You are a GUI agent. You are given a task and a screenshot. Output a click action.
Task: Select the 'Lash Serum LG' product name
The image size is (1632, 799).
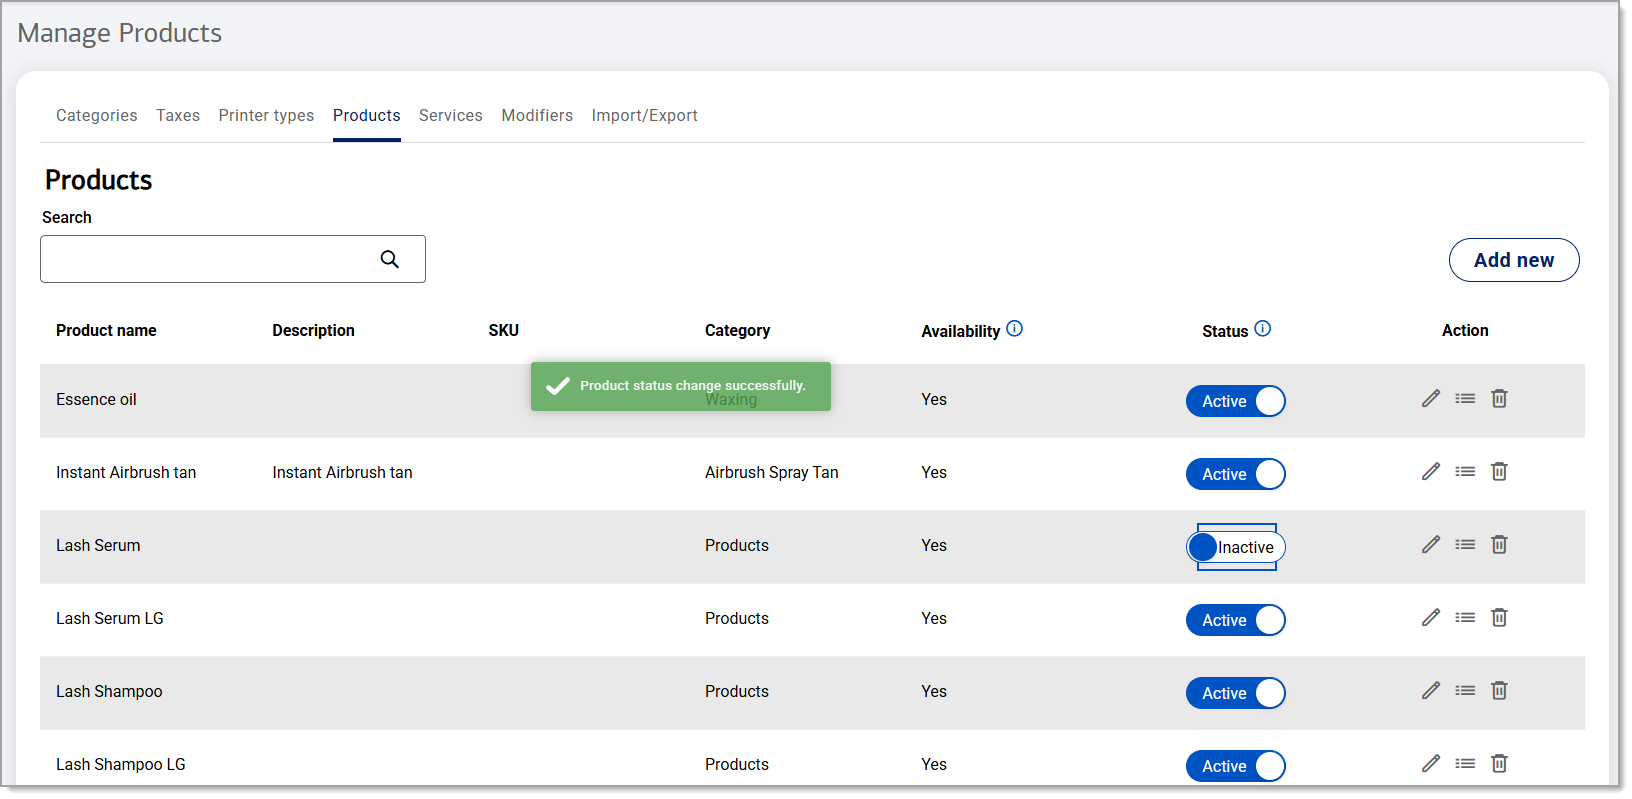[110, 618]
